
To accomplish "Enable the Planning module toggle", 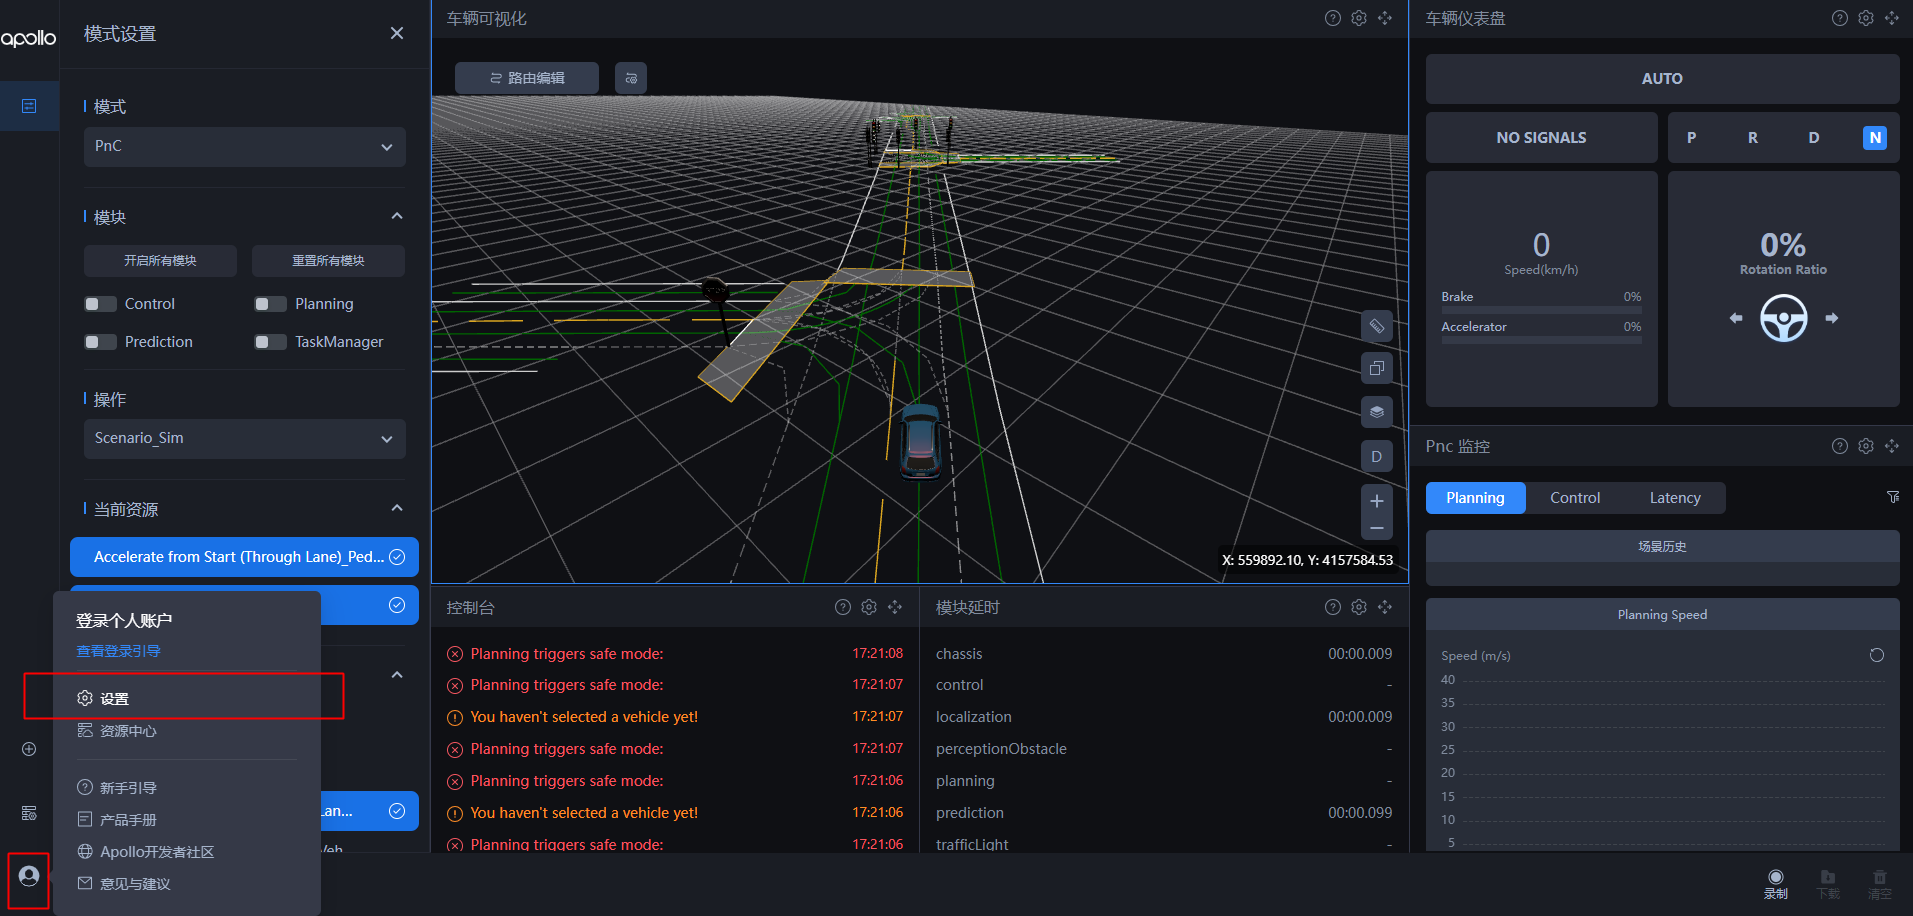I will tap(269, 303).
